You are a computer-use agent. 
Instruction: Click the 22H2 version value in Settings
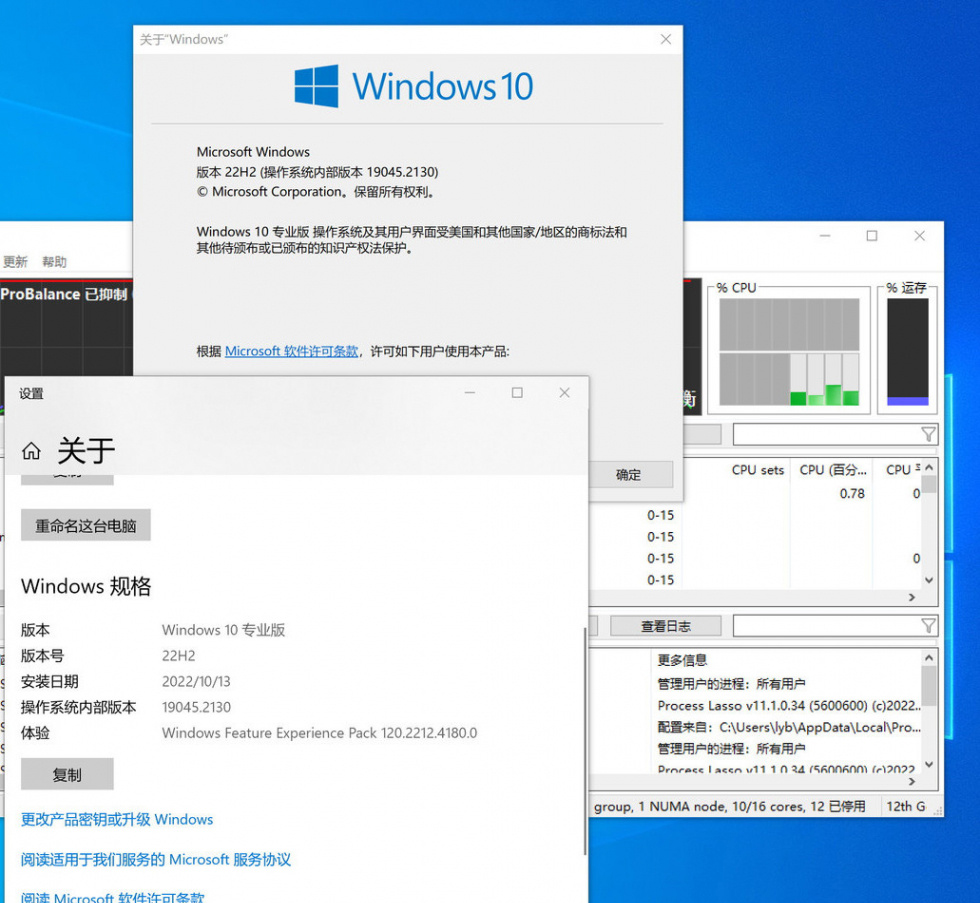point(179,656)
